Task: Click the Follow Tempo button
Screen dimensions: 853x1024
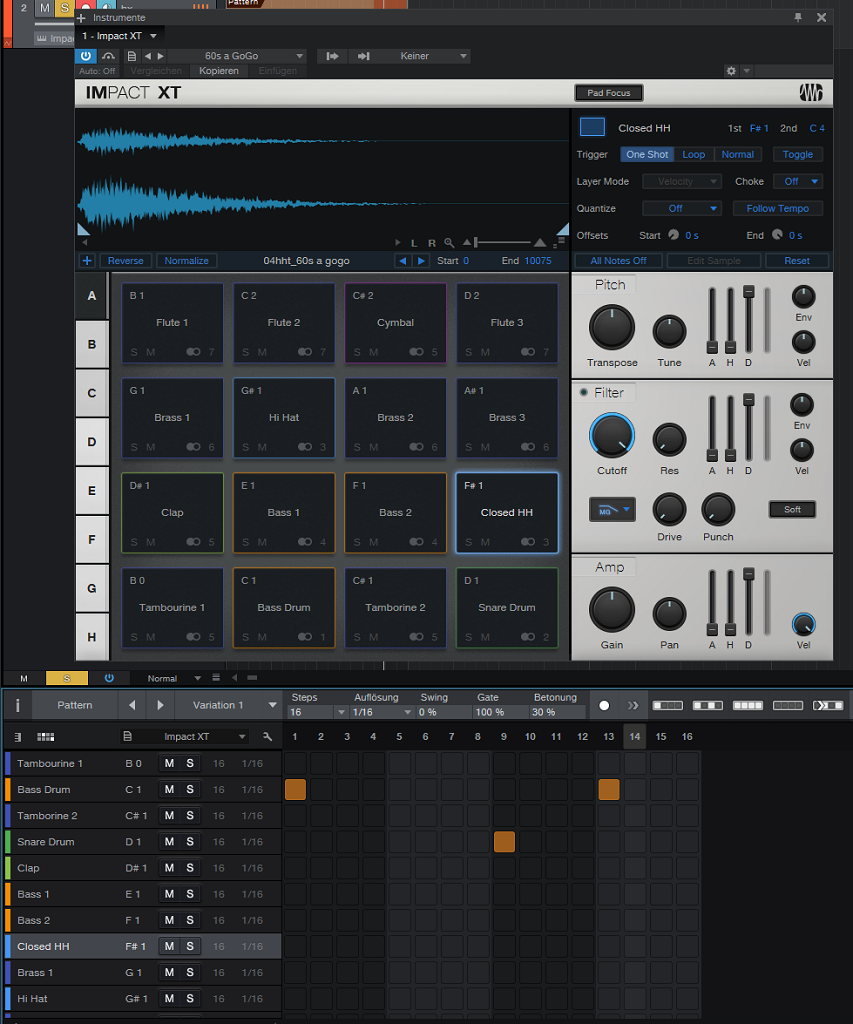Action: coord(778,208)
